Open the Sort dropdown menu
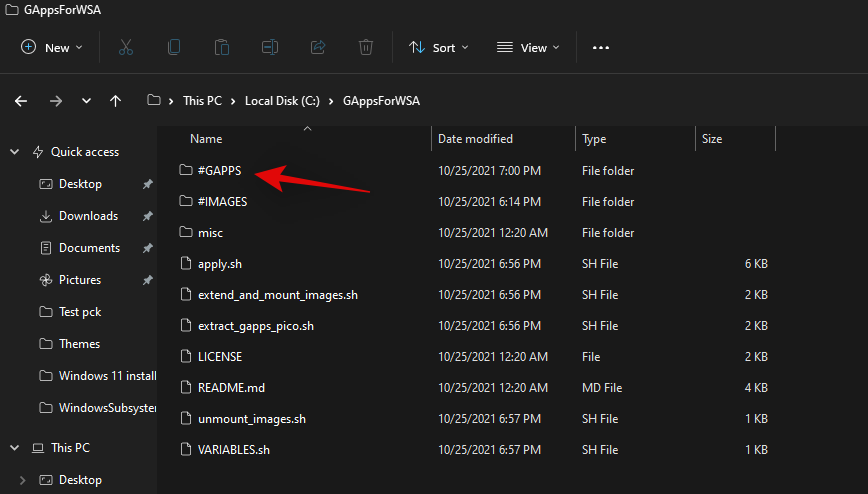Image resolution: width=868 pixels, height=494 pixels. (x=437, y=47)
